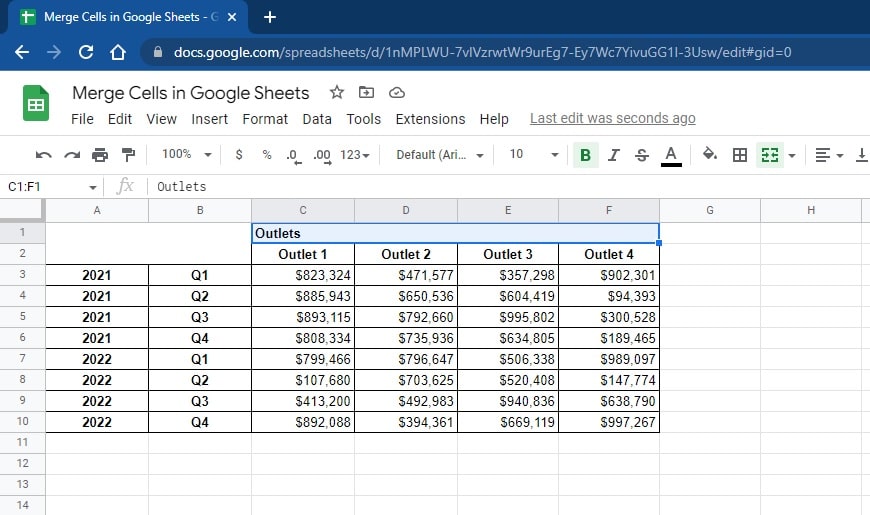
Task: Reload the browser page
Action: coord(86,52)
